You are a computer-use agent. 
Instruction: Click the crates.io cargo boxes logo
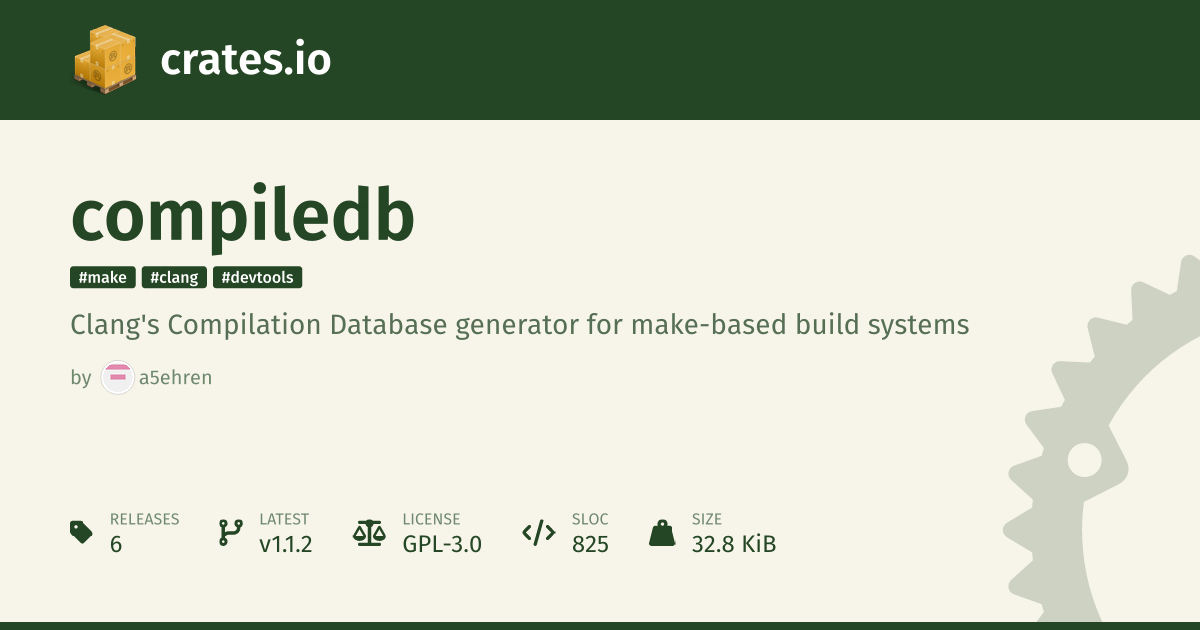point(105,60)
